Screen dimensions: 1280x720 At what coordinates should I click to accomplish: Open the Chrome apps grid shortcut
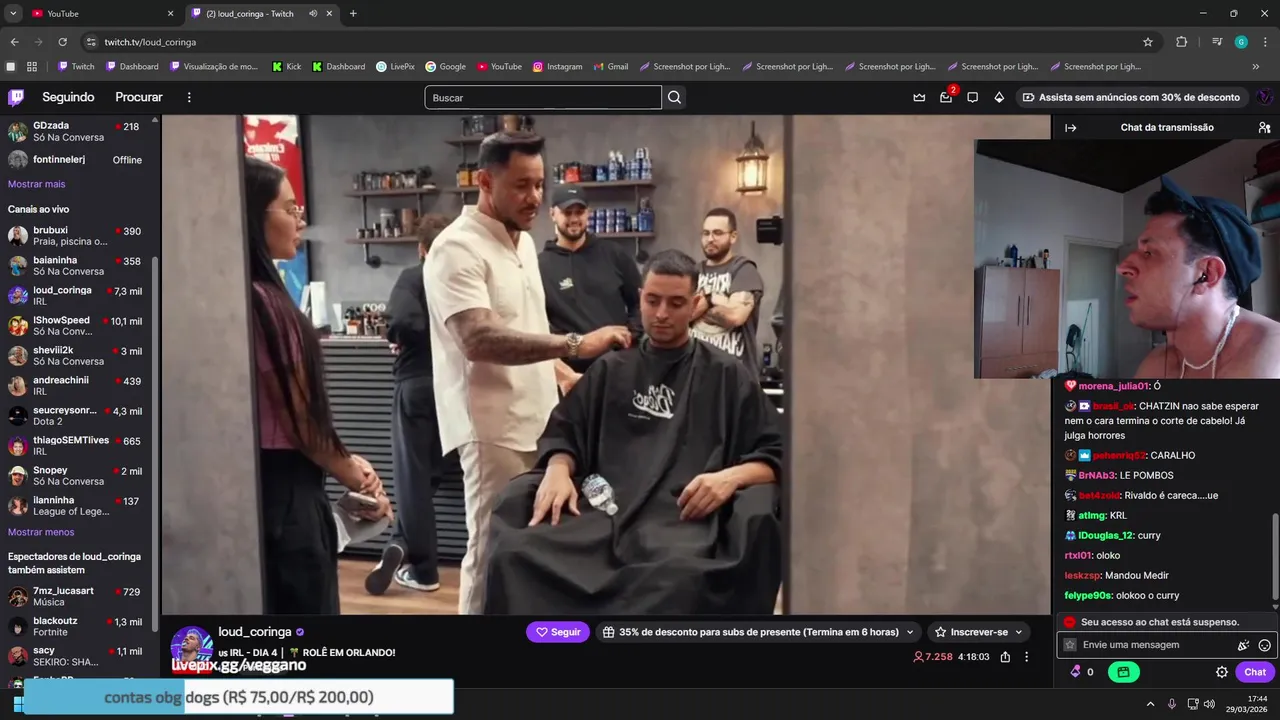click(x=32, y=67)
